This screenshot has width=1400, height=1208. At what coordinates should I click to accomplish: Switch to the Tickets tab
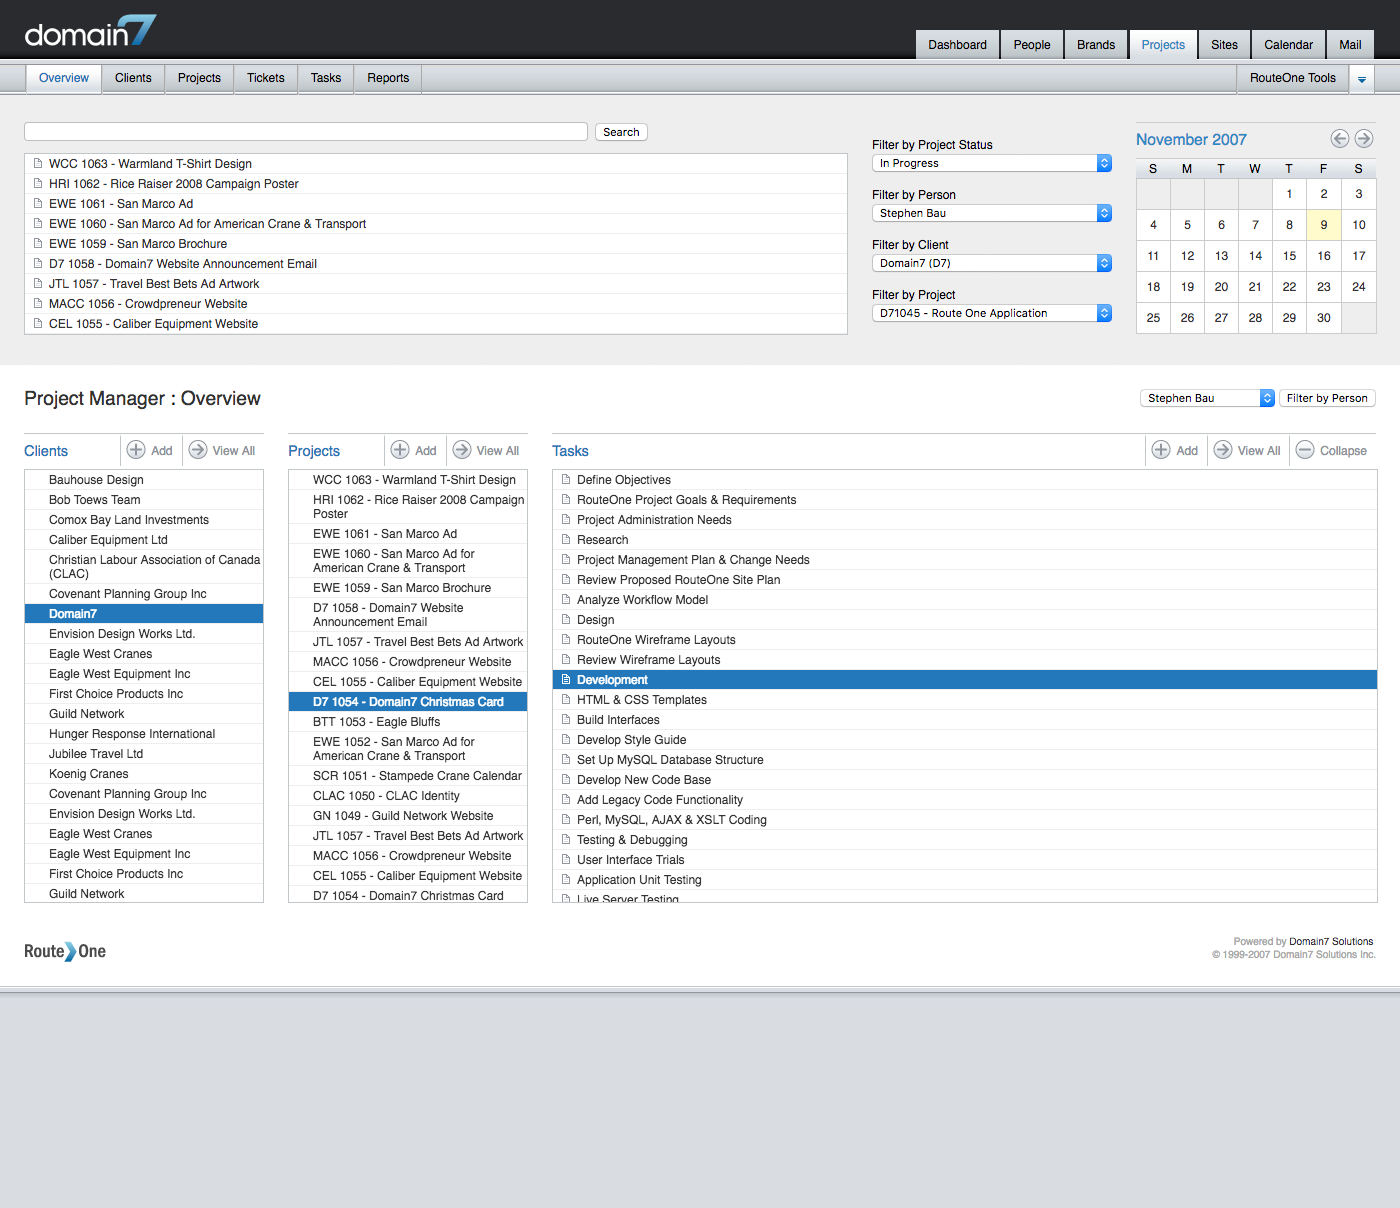(x=265, y=78)
